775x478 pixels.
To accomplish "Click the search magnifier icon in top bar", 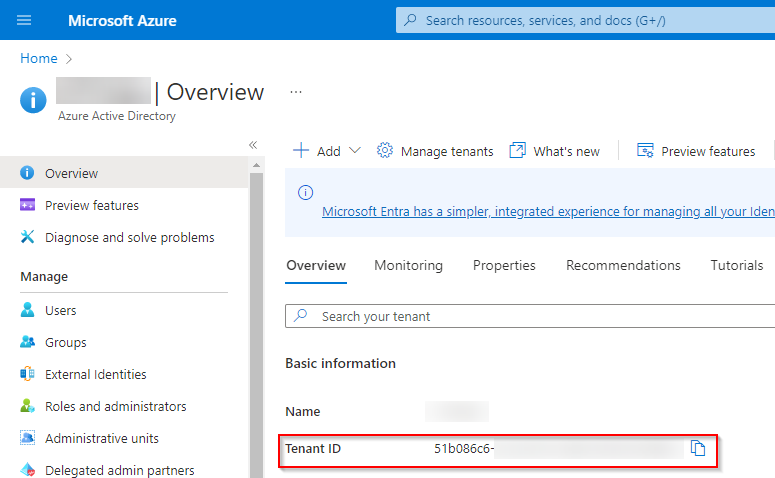I will click(410, 20).
